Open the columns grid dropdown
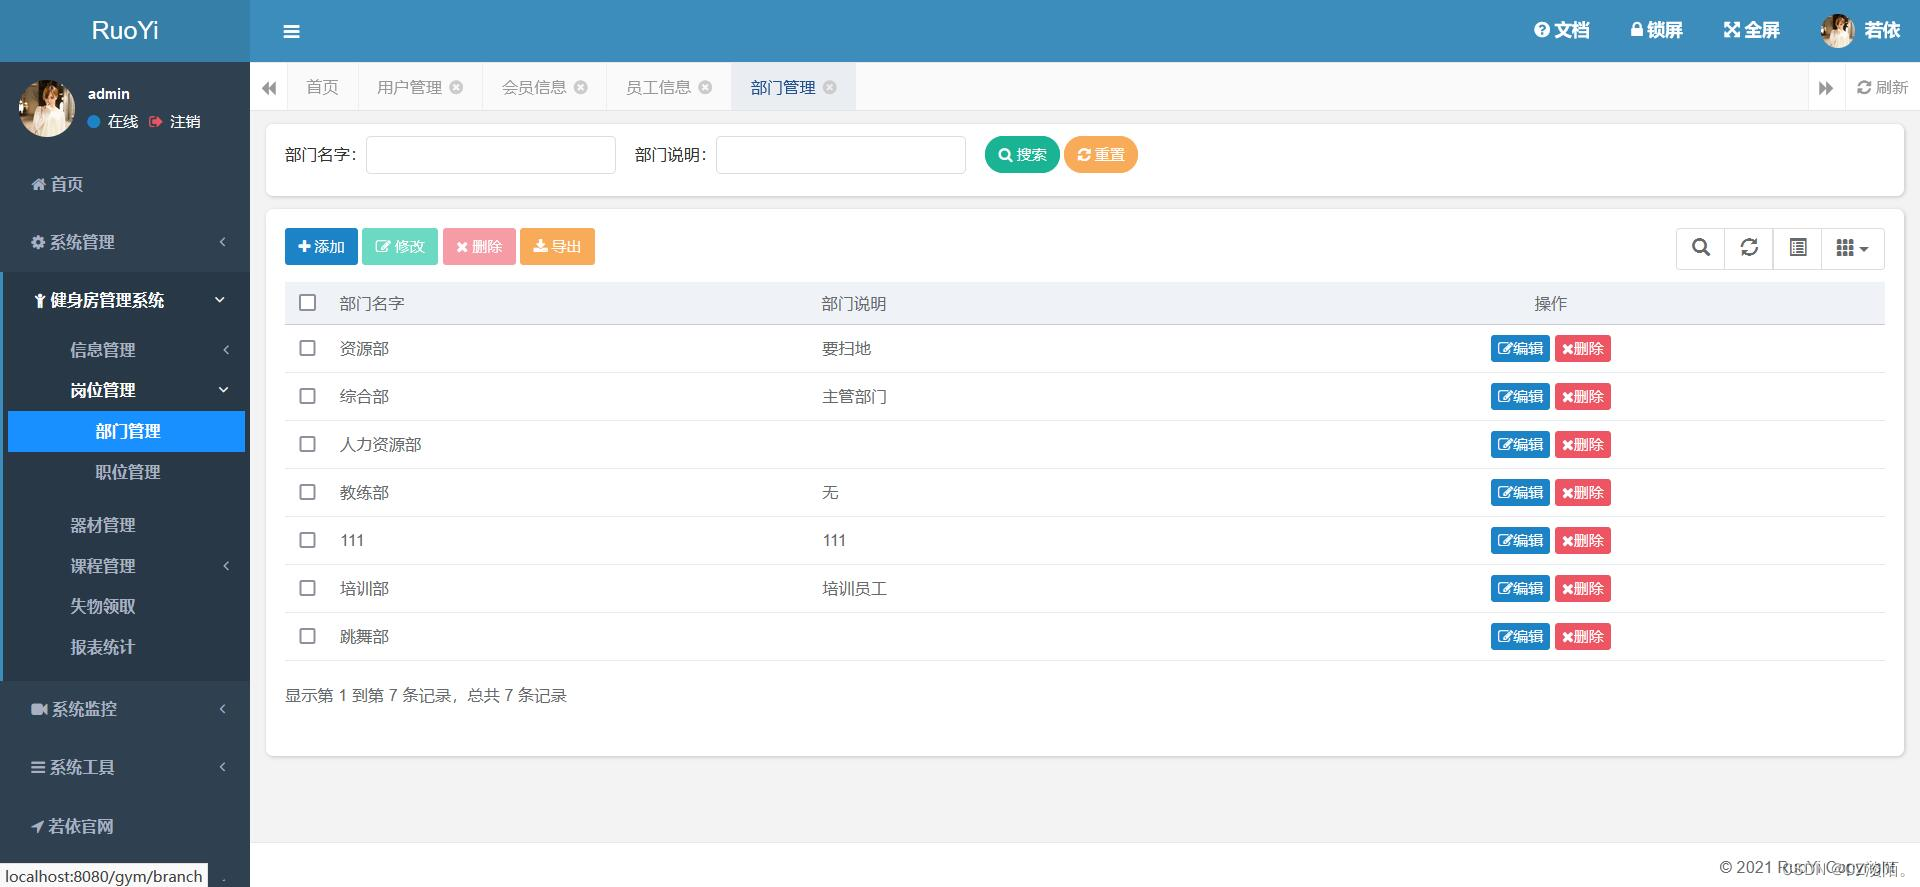The width and height of the screenshot is (1920, 887). (x=1853, y=248)
